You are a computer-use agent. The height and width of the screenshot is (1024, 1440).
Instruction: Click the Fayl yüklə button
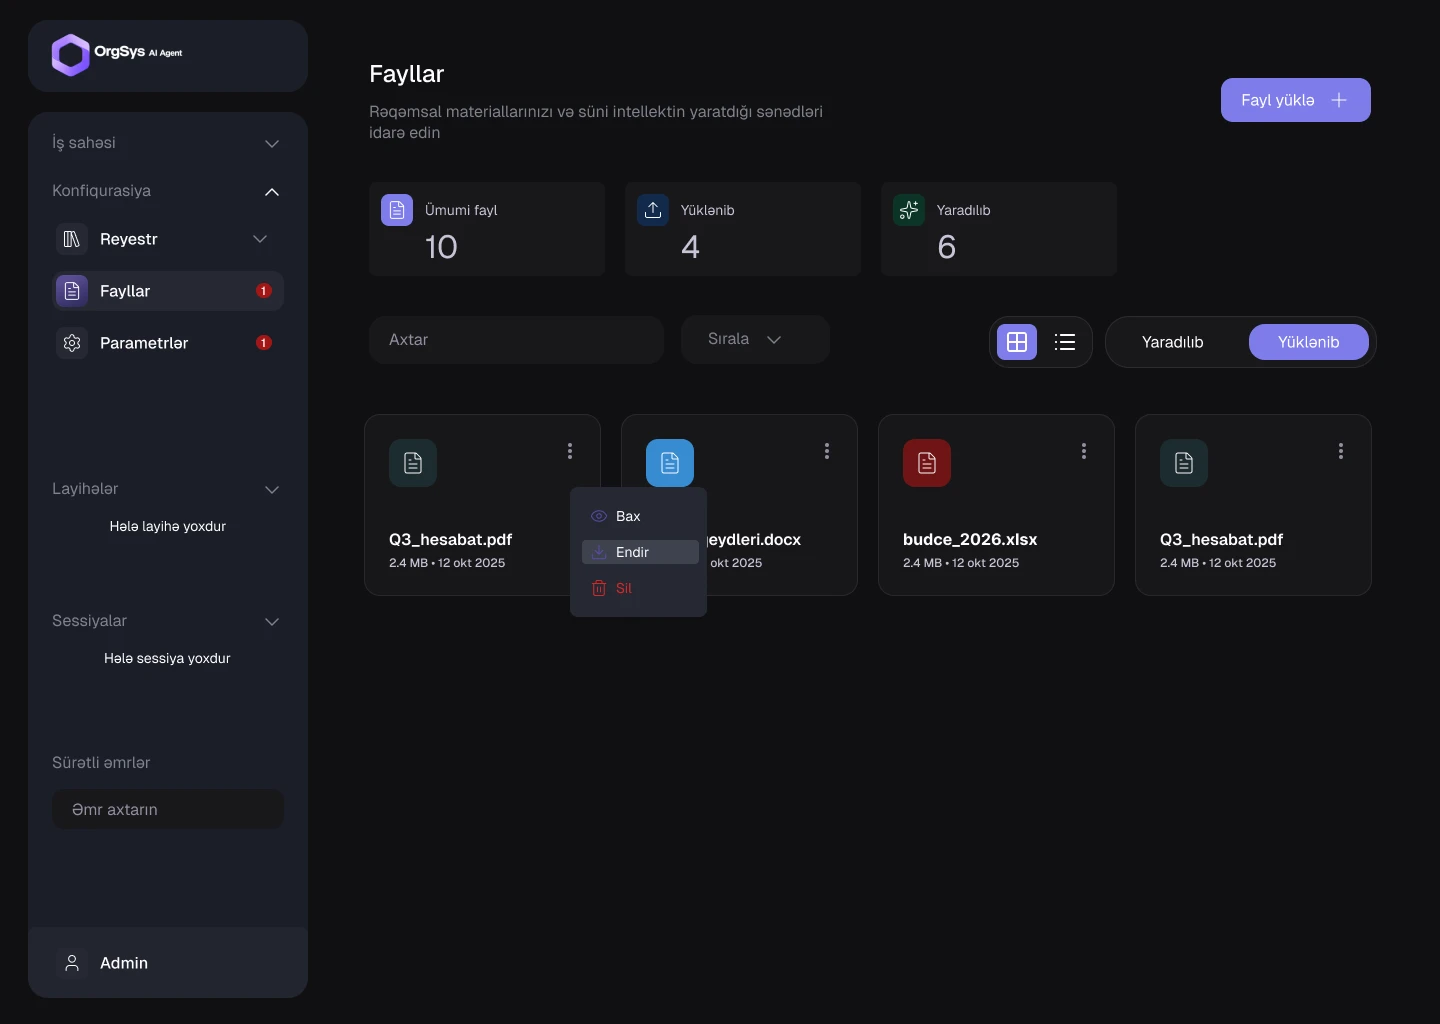pyautogui.click(x=1296, y=100)
